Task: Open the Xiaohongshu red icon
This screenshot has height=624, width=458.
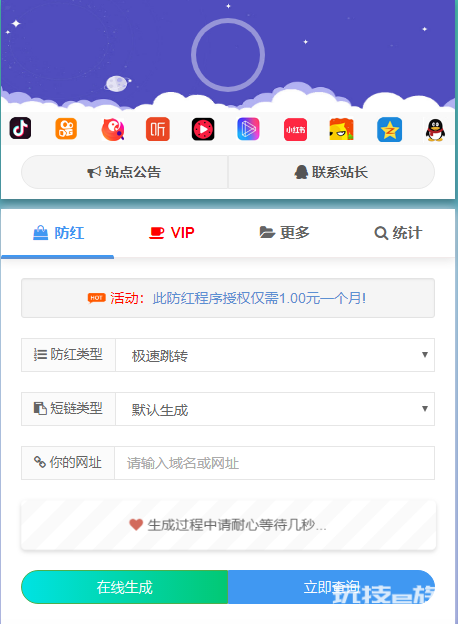Action: 295,130
